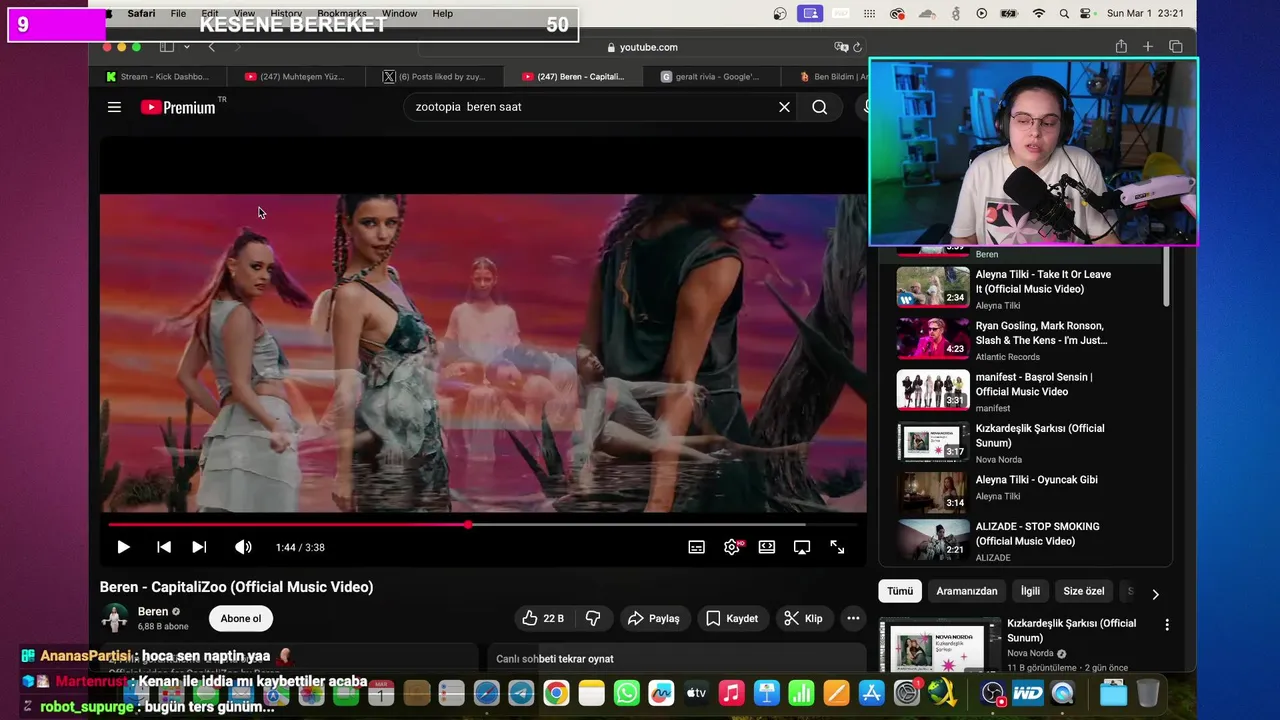Like the video with 22 B likes
Image resolution: width=1280 pixels, height=720 pixels.
coord(543,618)
